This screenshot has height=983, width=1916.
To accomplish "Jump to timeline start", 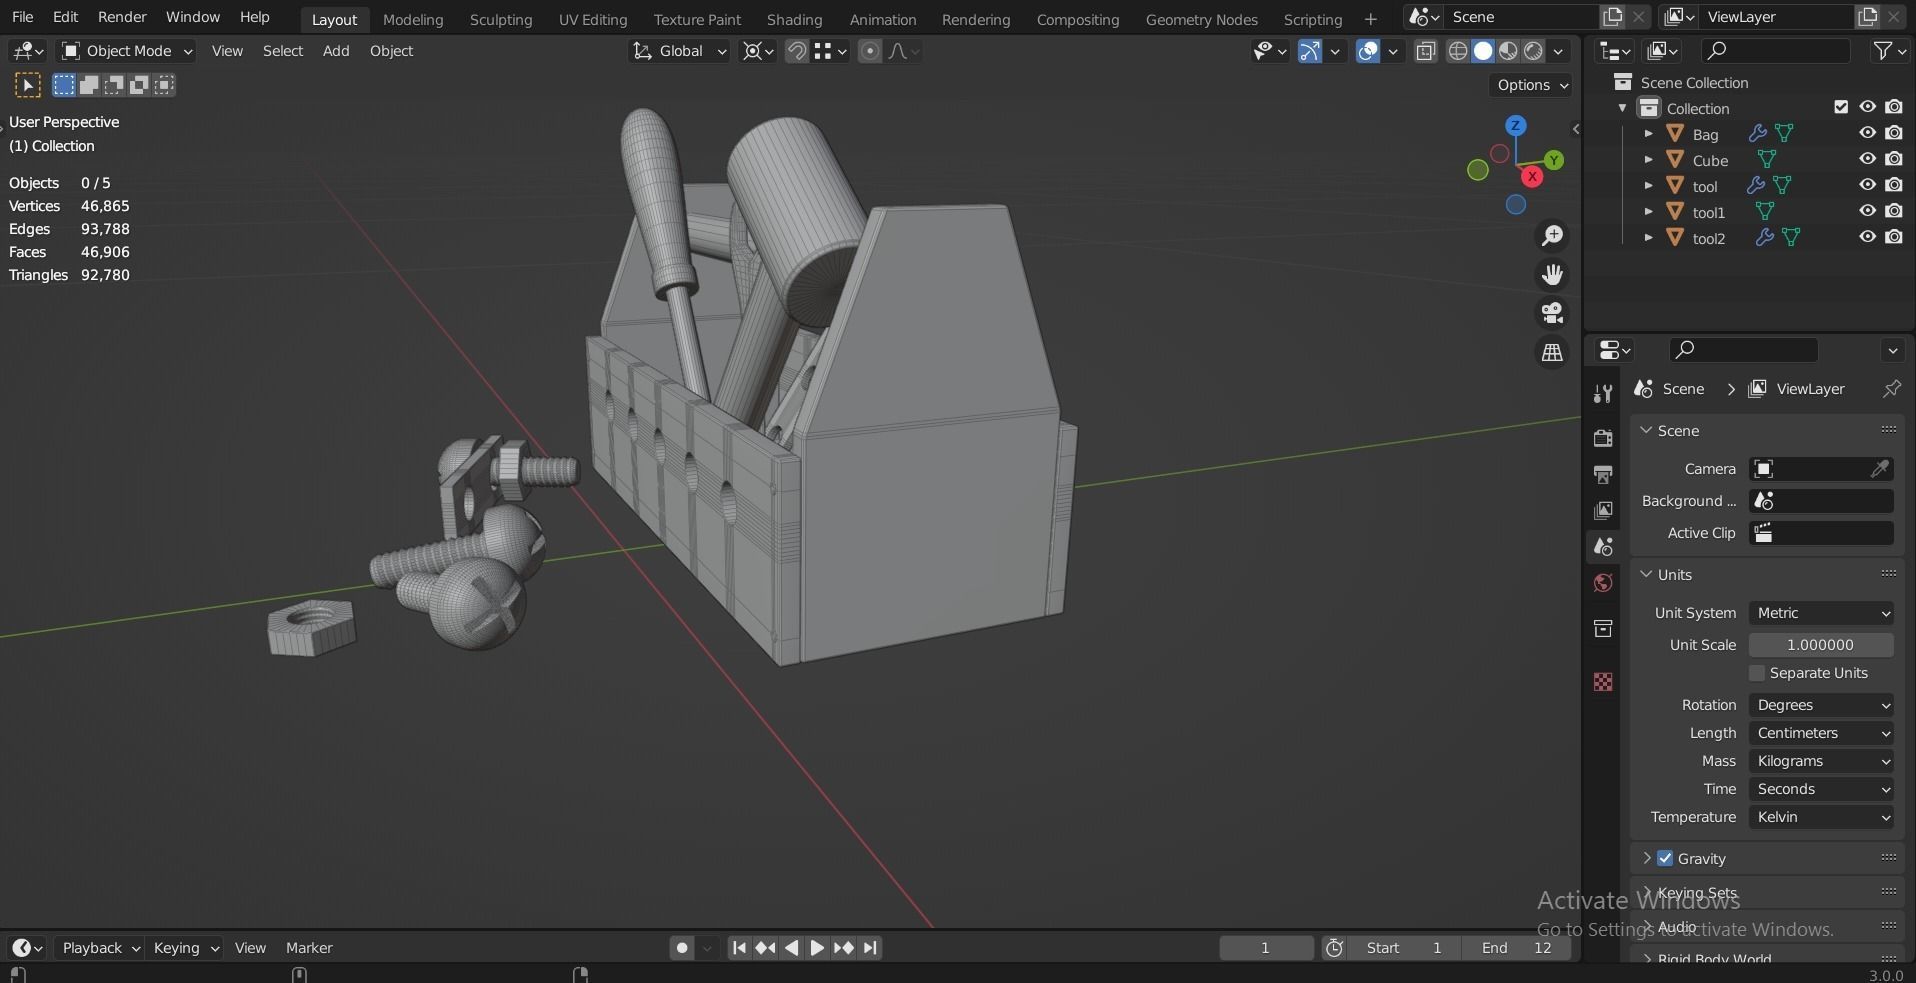I will (x=739, y=948).
